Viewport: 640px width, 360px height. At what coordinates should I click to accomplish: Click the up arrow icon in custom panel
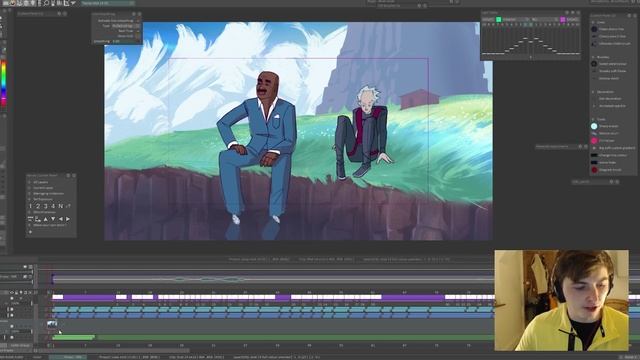(x=45, y=219)
